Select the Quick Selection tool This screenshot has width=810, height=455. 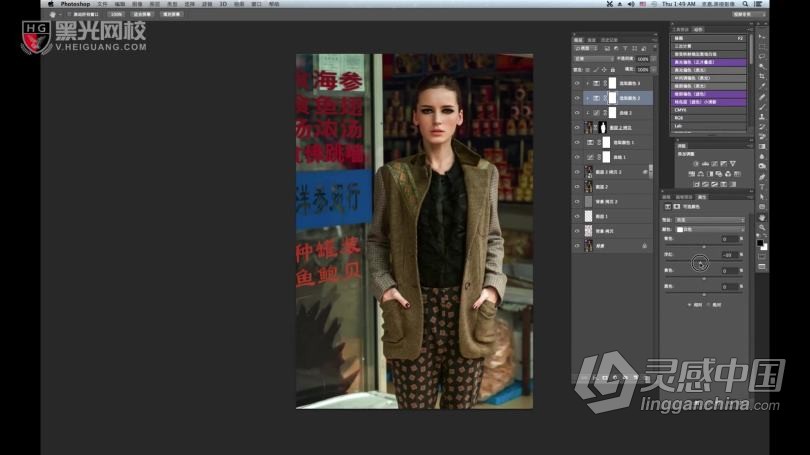[762, 67]
